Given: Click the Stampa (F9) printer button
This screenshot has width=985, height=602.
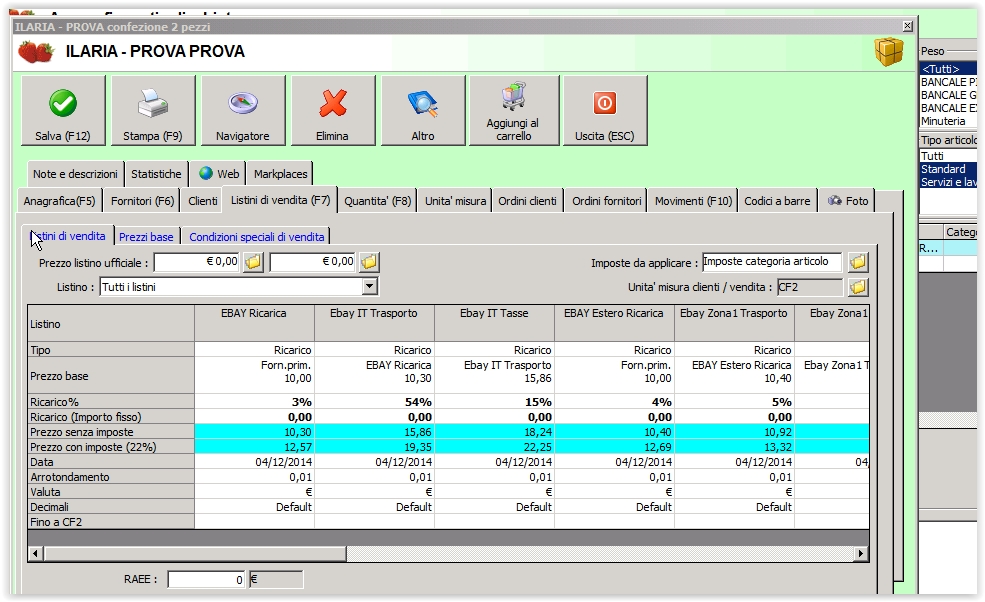Looking at the screenshot, I should pyautogui.click(x=153, y=110).
